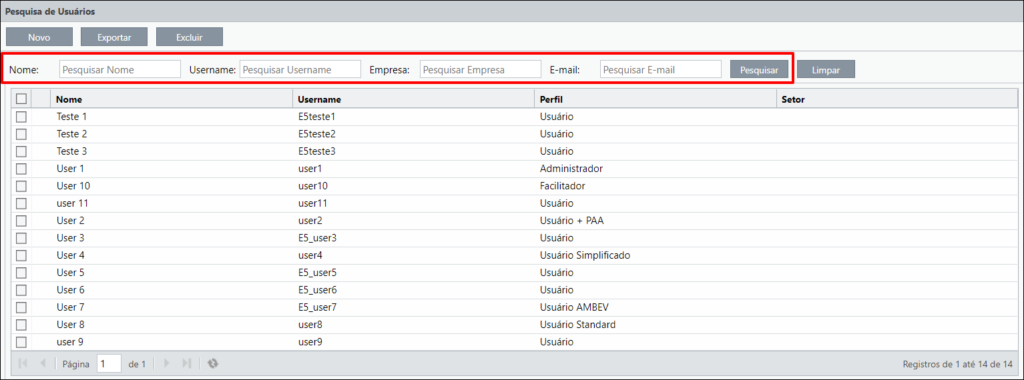The height and width of the screenshot is (380, 1024).
Task: Check the box for Teste 1 row
Action: tap(22, 117)
